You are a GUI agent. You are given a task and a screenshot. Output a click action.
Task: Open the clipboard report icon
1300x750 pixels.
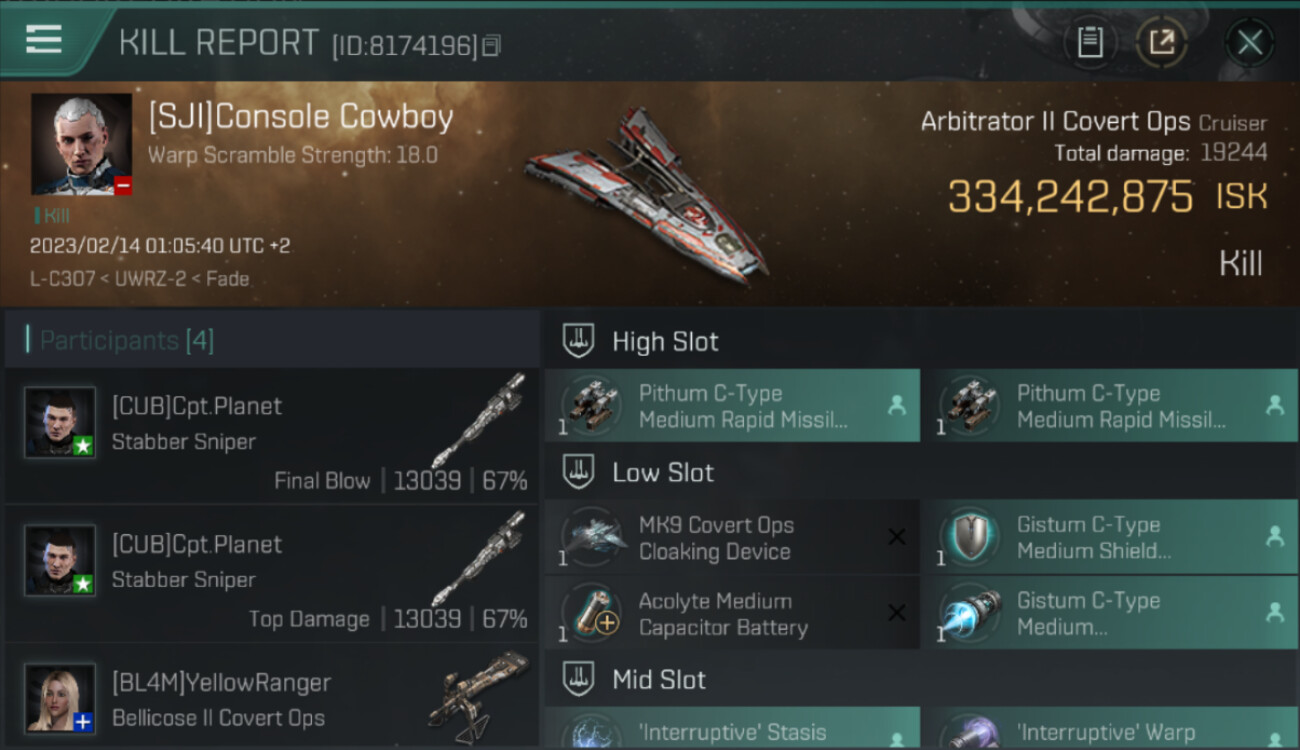click(x=1090, y=43)
